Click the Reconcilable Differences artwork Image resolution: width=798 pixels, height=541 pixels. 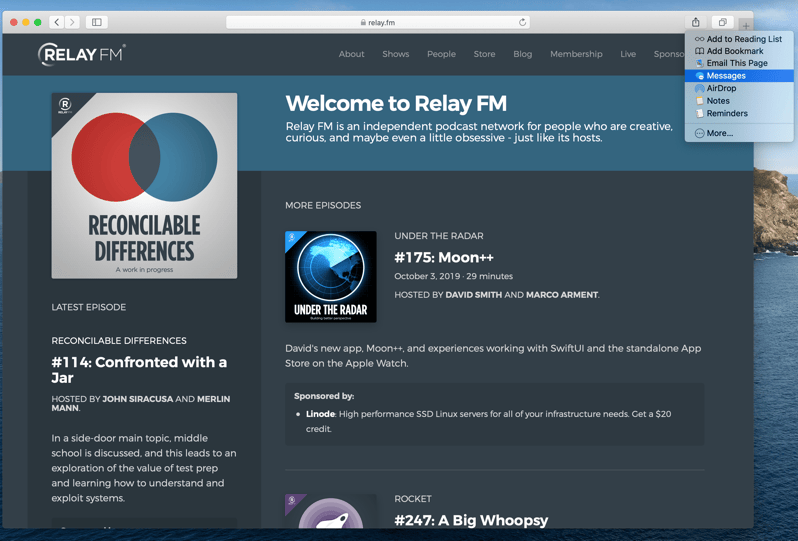click(144, 186)
